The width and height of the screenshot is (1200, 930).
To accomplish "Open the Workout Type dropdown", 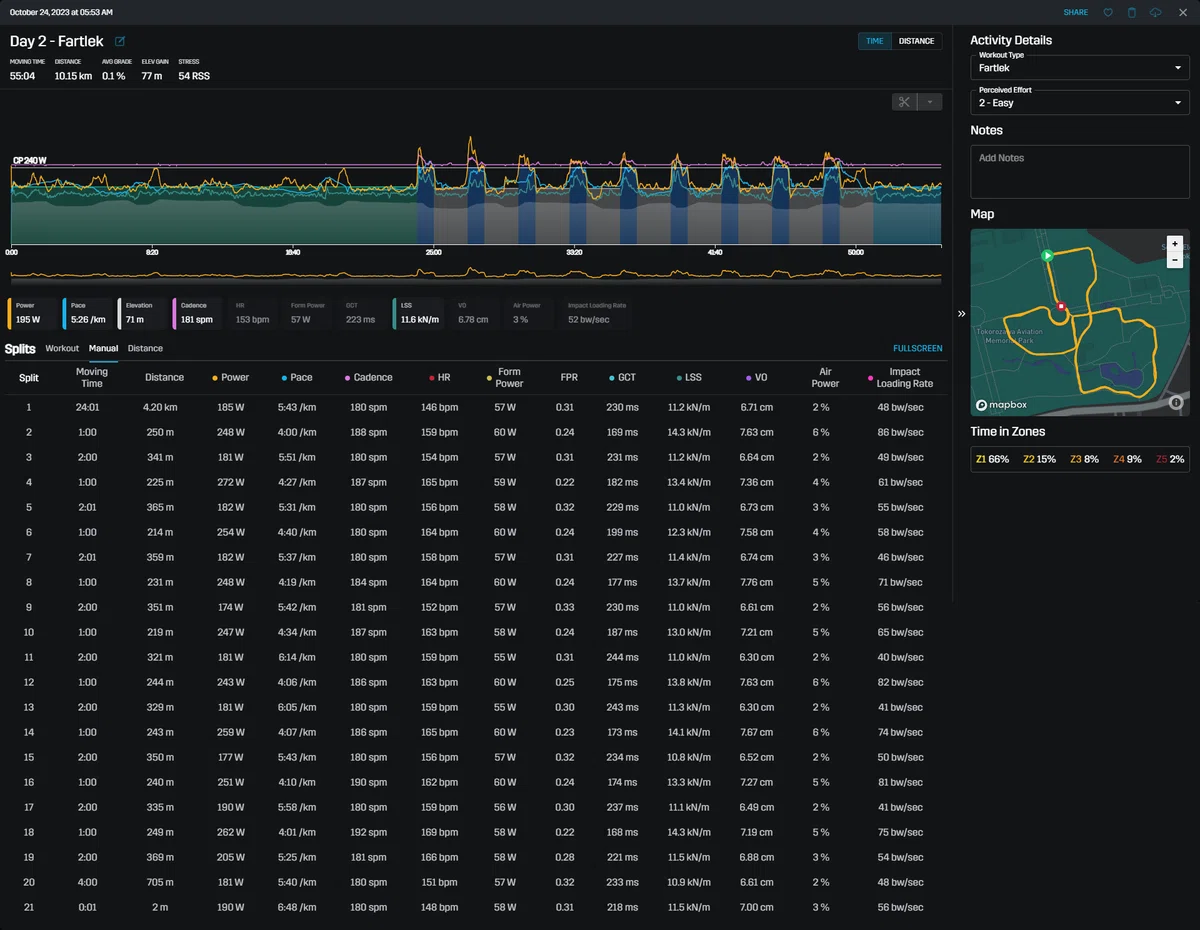I will pyautogui.click(x=1079, y=68).
